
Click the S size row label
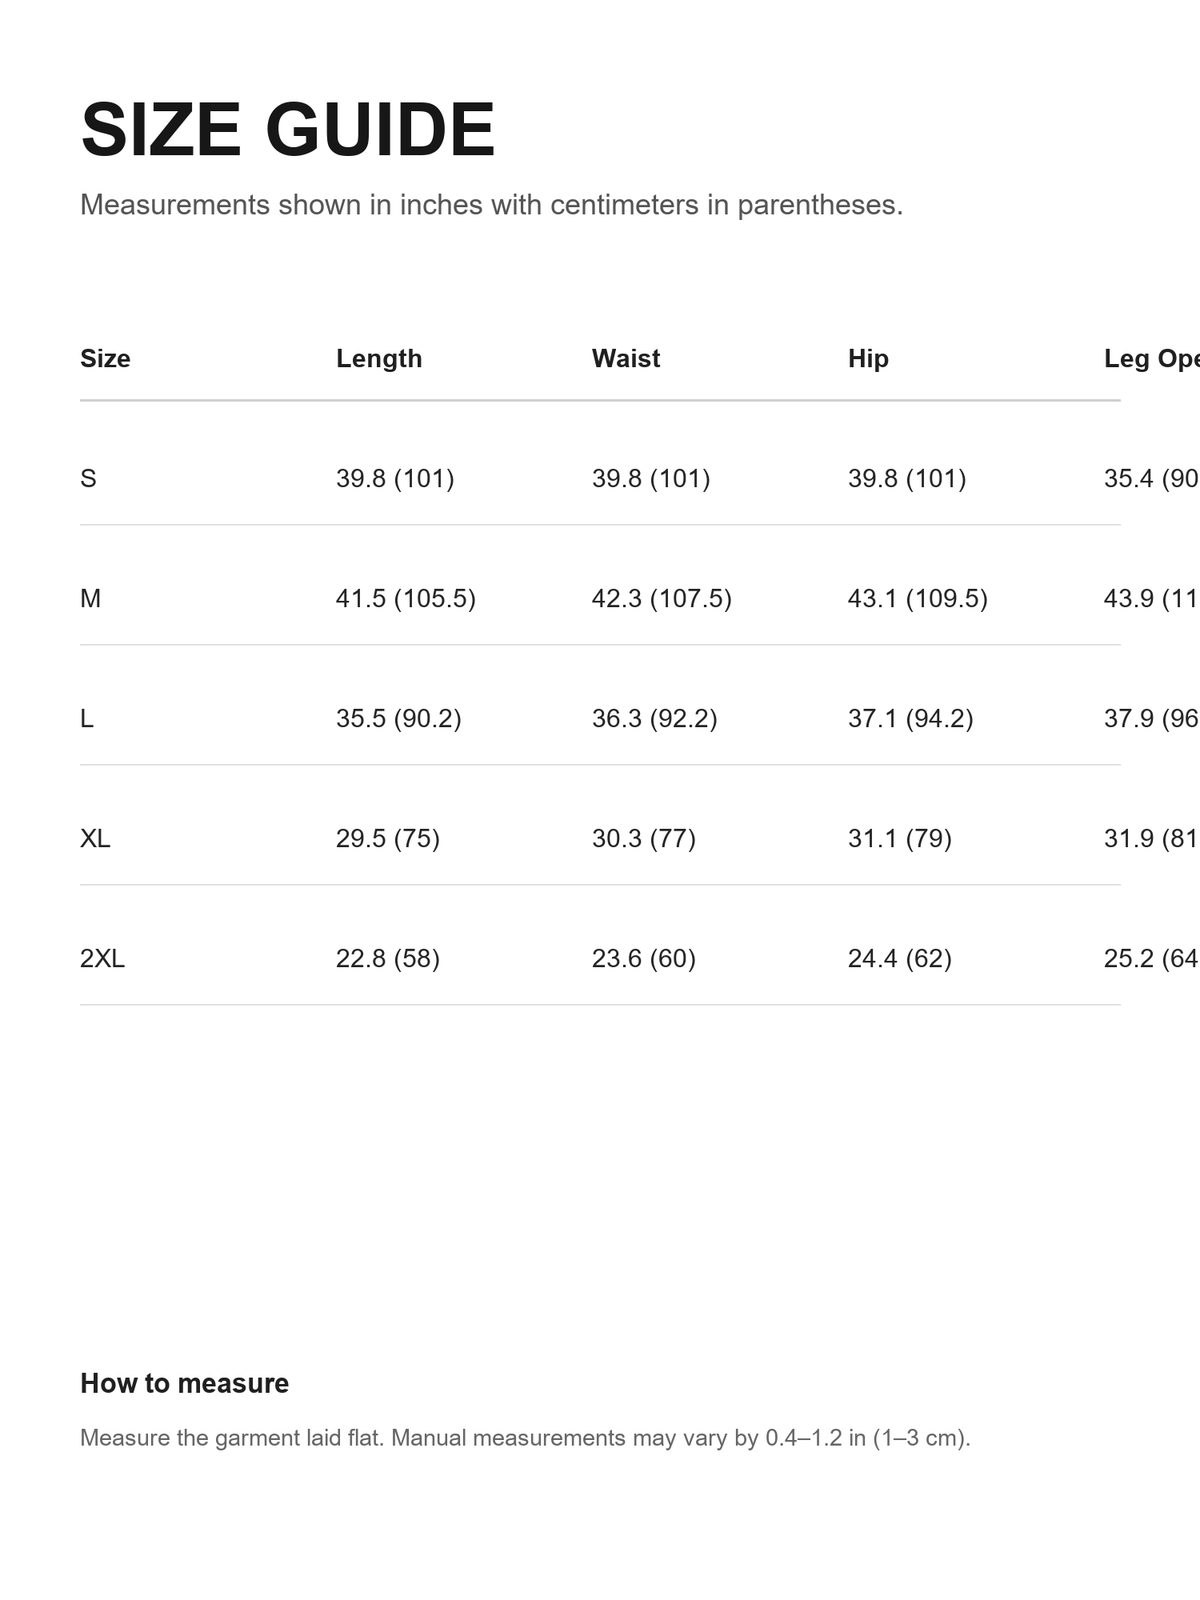[x=88, y=478]
